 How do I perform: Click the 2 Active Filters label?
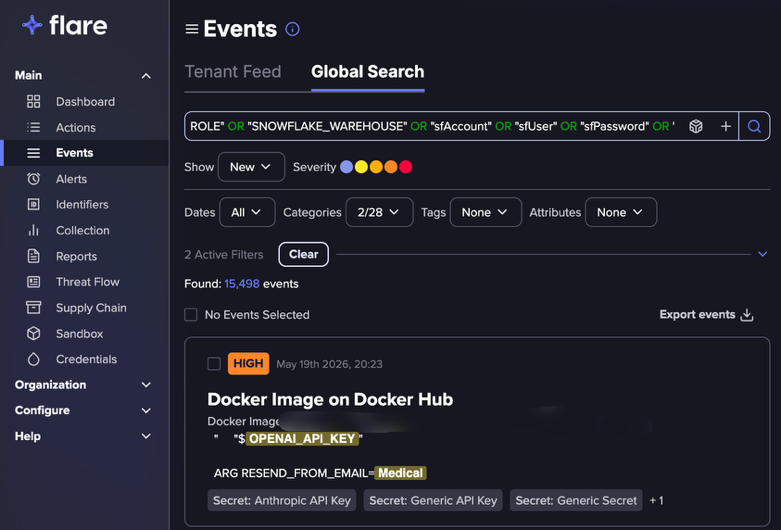[x=224, y=255]
